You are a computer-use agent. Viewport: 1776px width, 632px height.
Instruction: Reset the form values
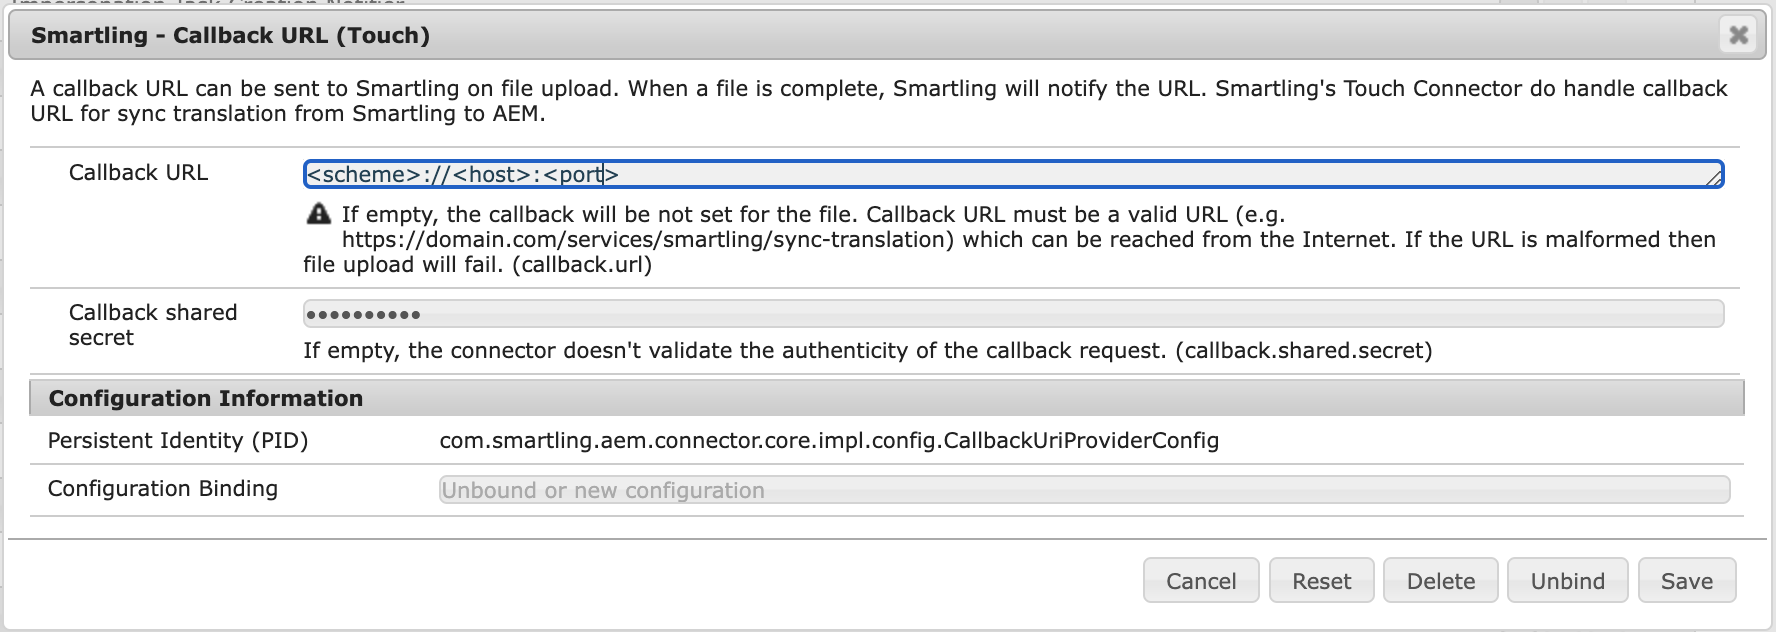tap(1322, 581)
